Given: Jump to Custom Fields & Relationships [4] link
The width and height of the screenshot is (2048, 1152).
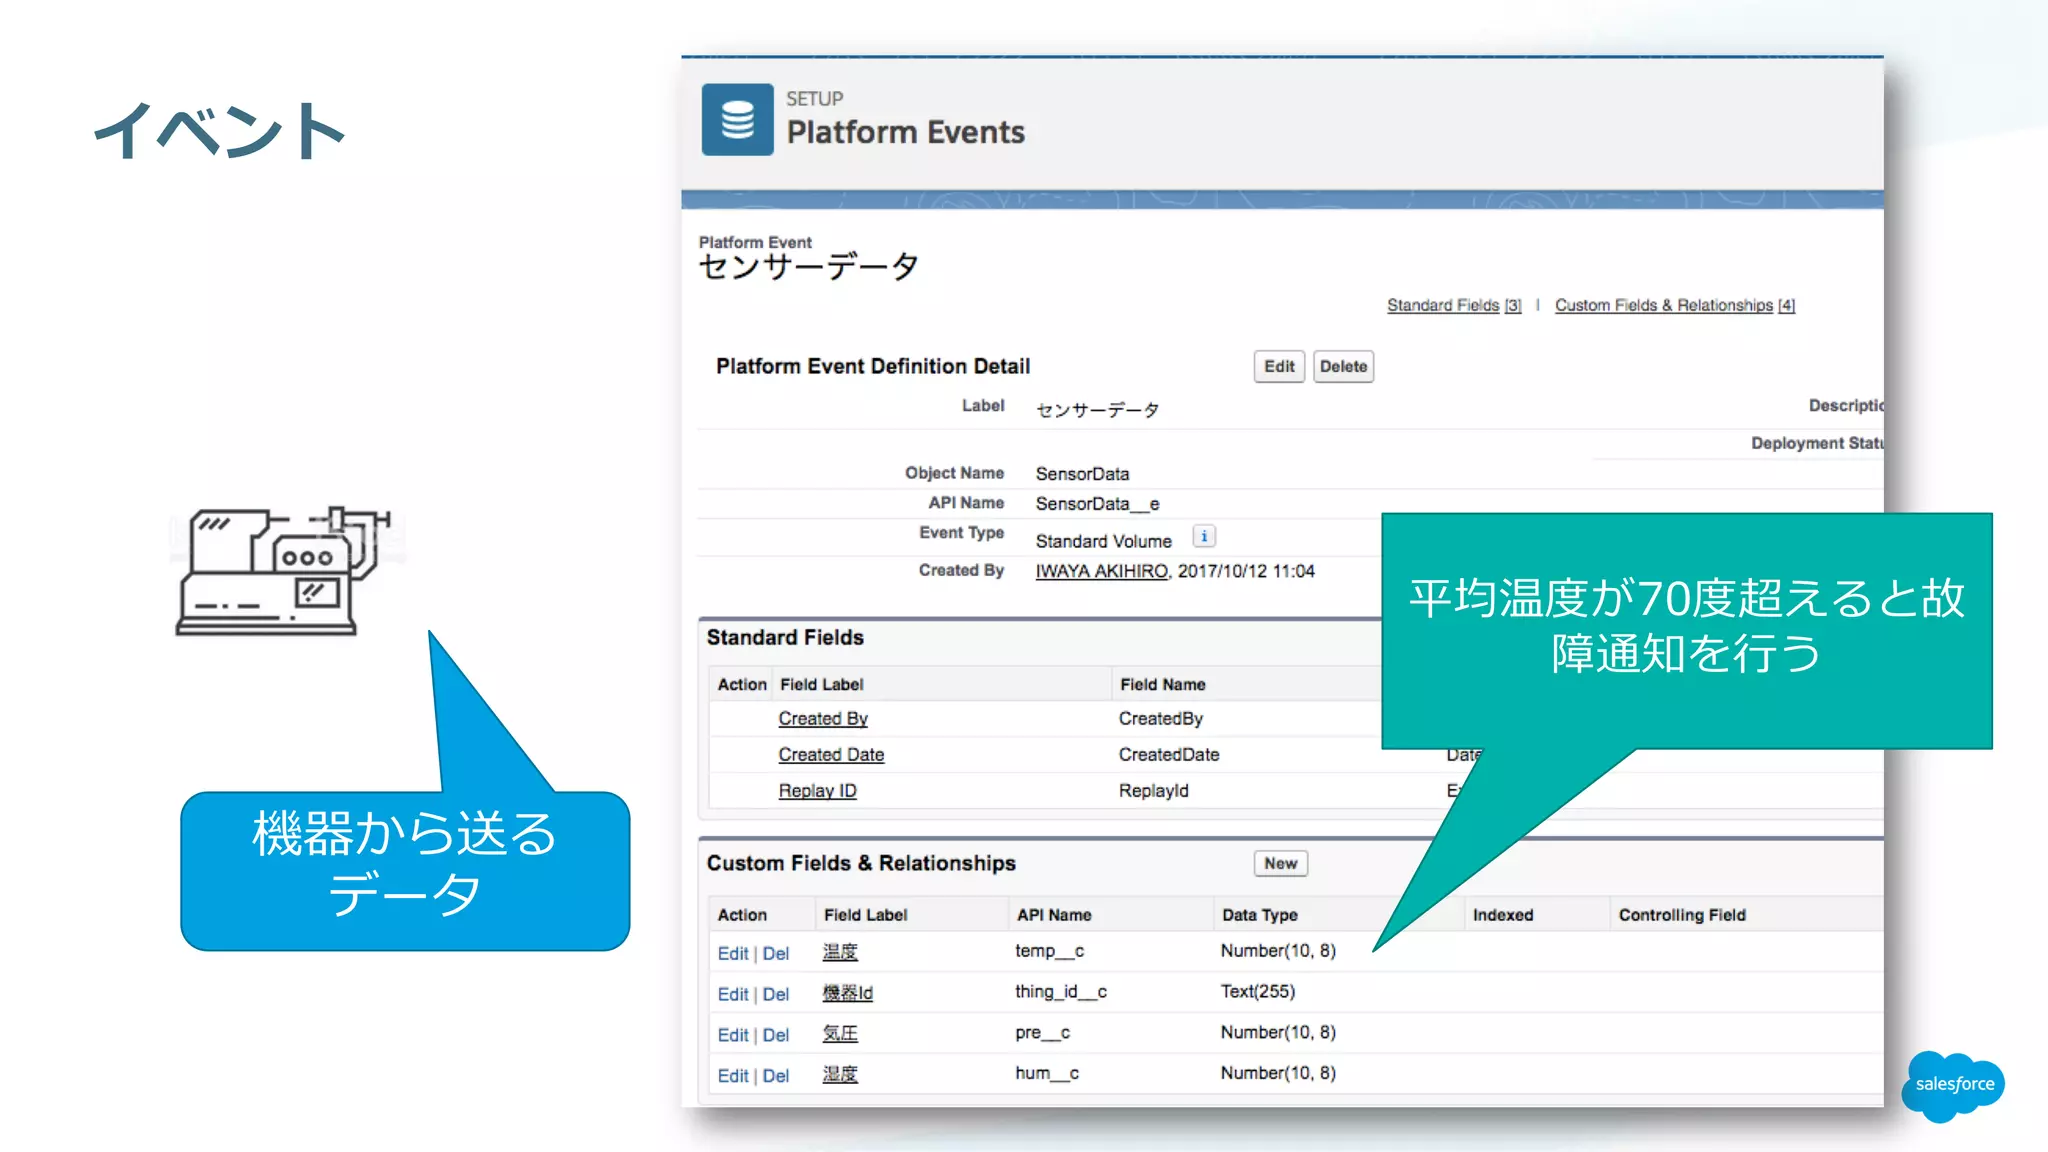Looking at the screenshot, I should [x=1674, y=305].
